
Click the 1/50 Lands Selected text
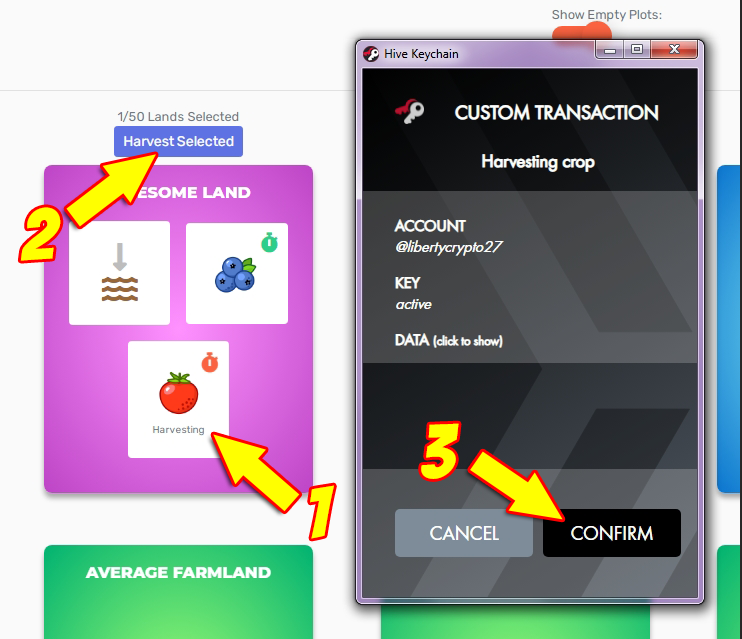point(178,116)
